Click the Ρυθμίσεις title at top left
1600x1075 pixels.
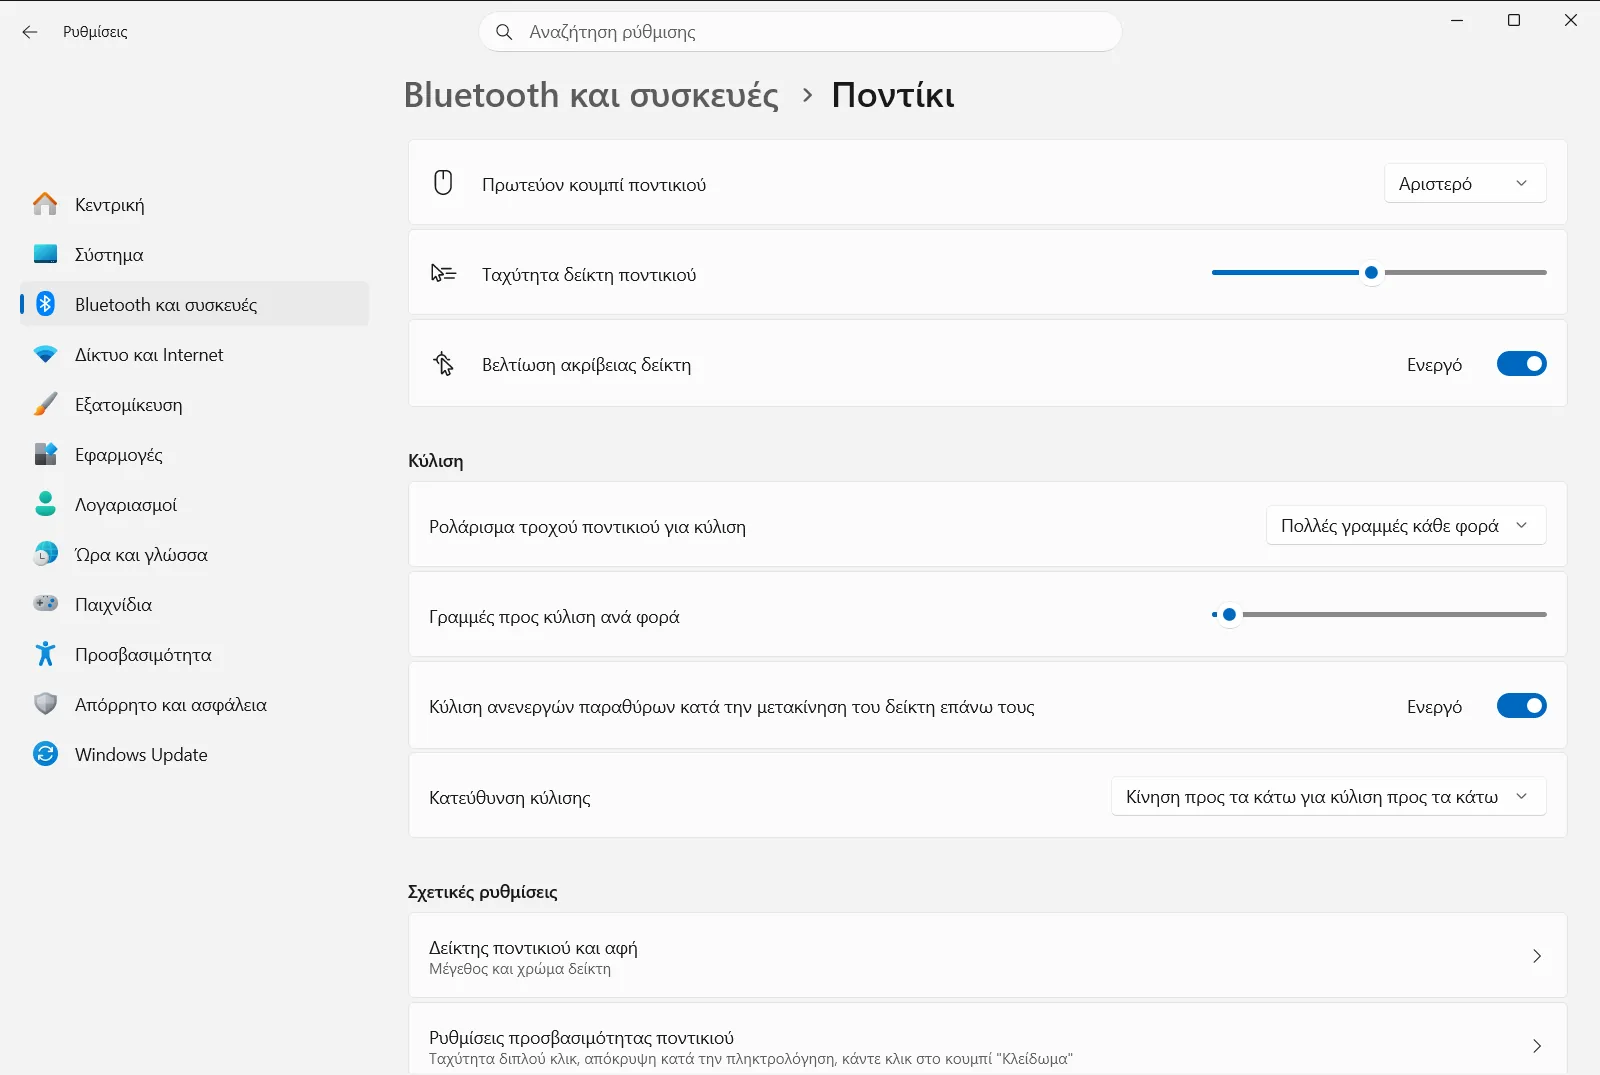coord(95,32)
